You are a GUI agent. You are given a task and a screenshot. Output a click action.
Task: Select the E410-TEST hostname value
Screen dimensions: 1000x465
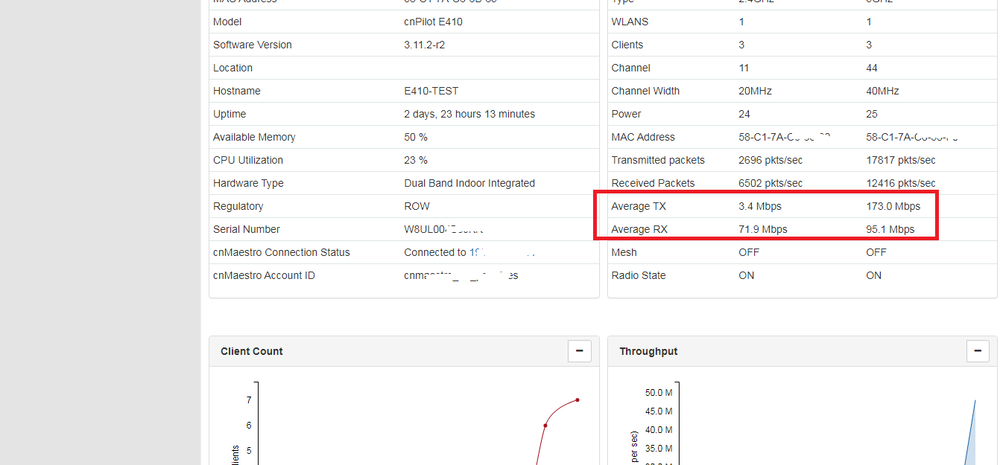click(429, 91)
